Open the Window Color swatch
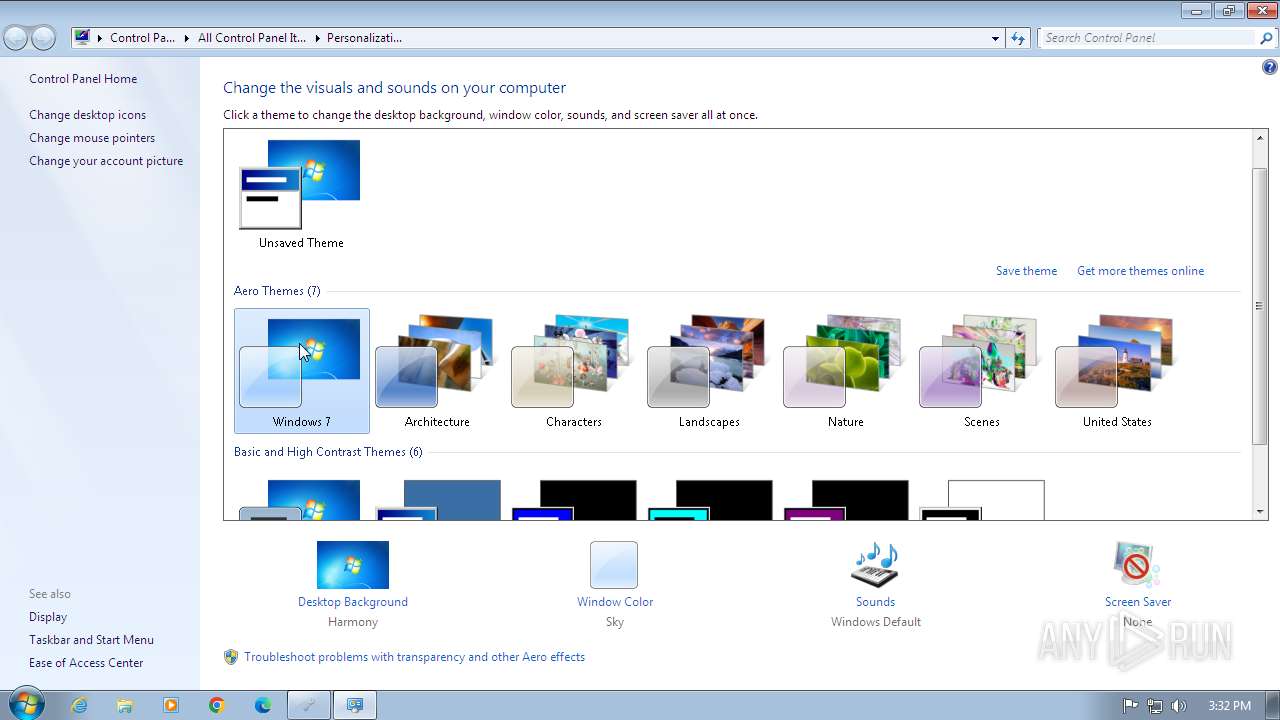Viewport: 1280px width, 720px height. 614,565
